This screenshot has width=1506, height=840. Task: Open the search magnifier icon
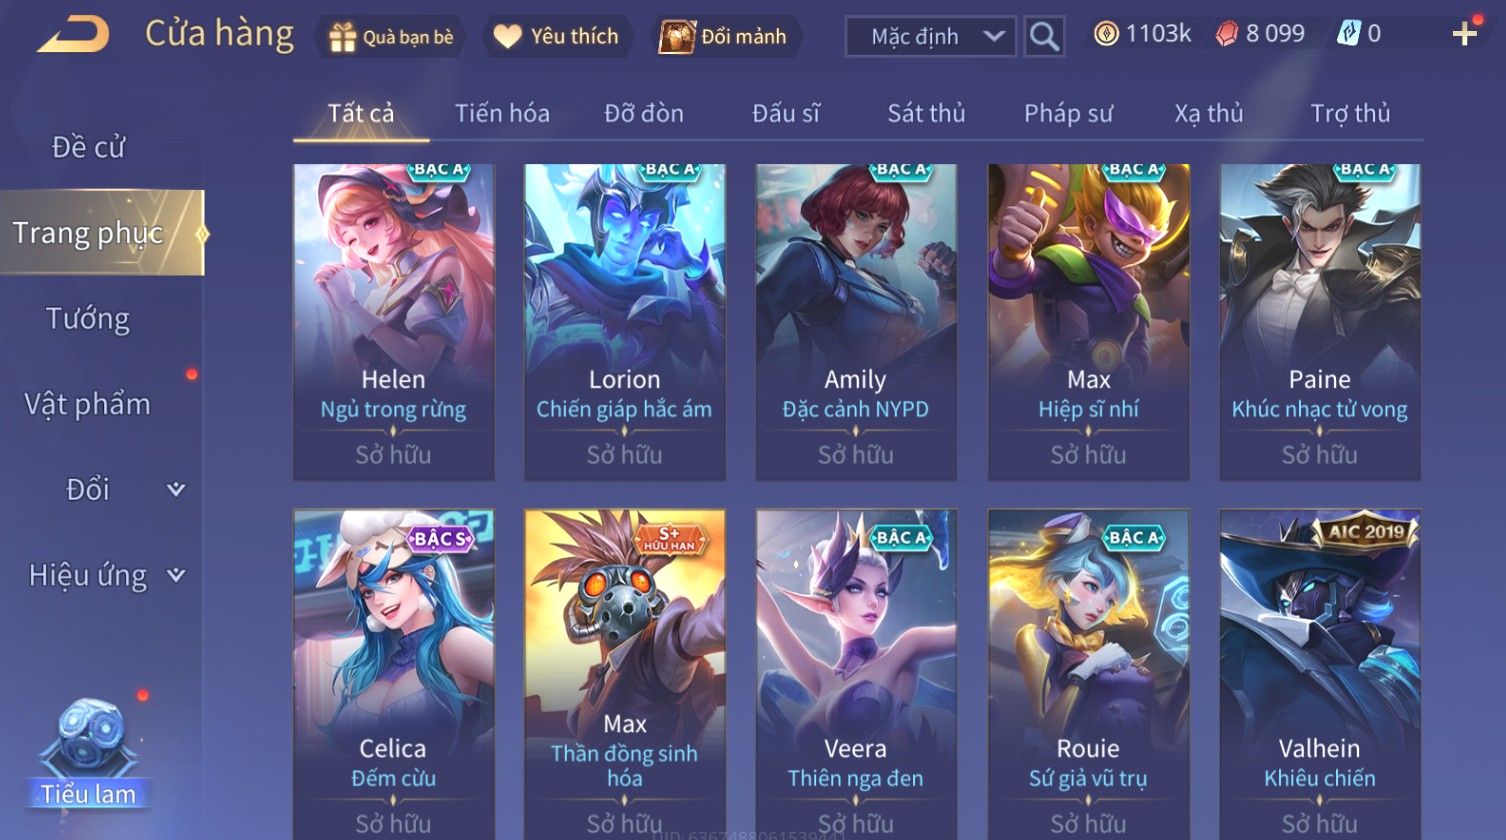[1044, 37]
